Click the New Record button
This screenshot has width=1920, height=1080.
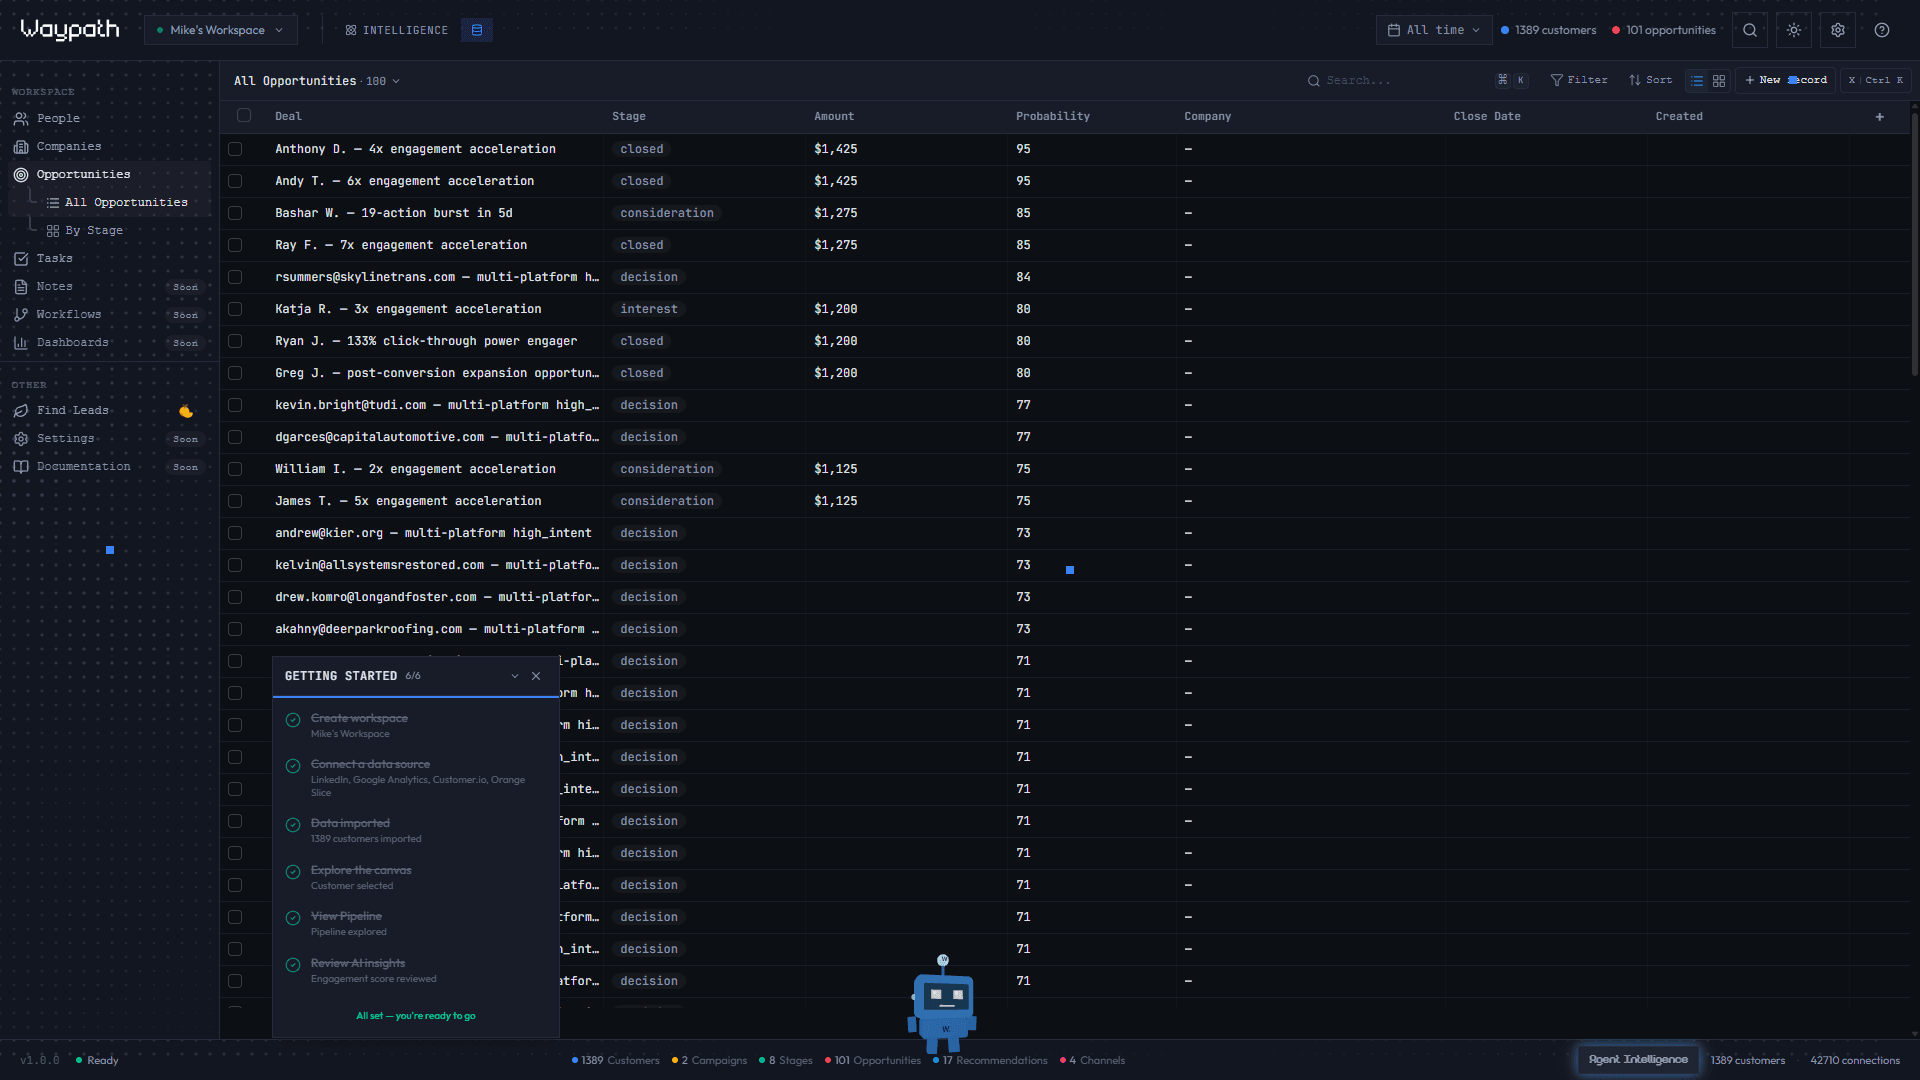[x=1784, y=80]
